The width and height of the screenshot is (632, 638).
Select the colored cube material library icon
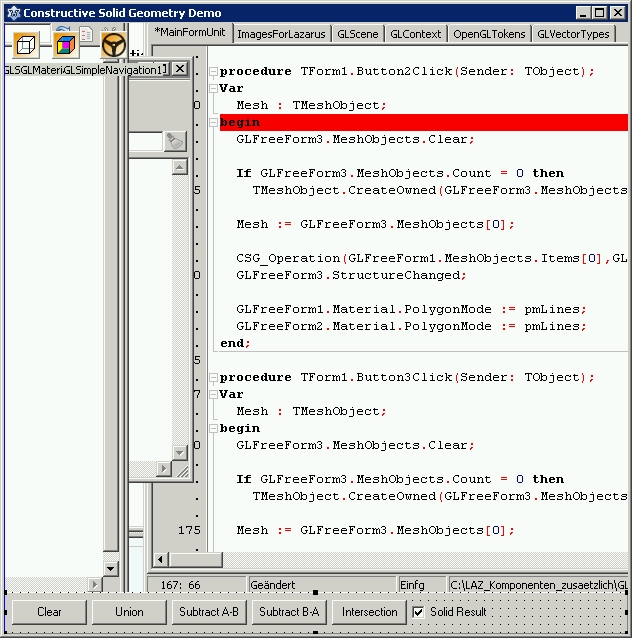(x=66, y=45)
